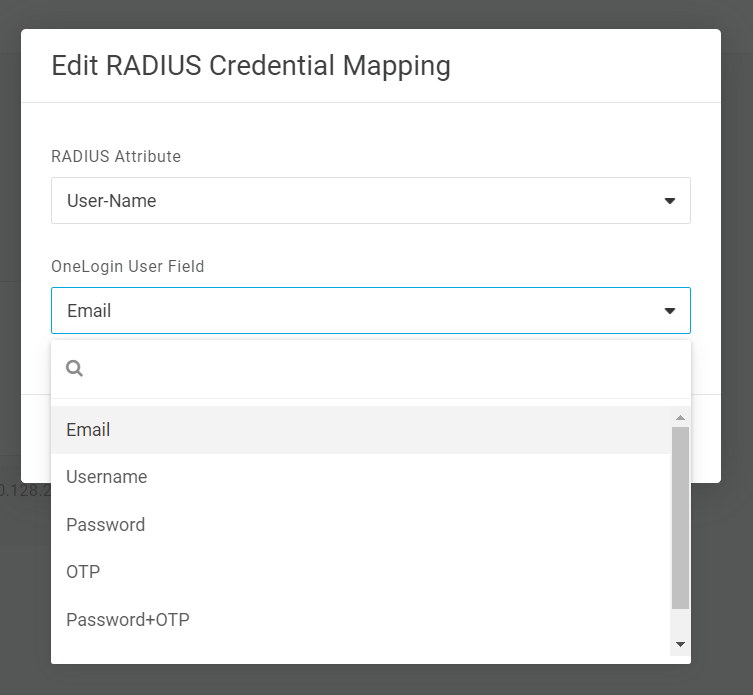Click the search field in the dropdown list

point(371,369)
